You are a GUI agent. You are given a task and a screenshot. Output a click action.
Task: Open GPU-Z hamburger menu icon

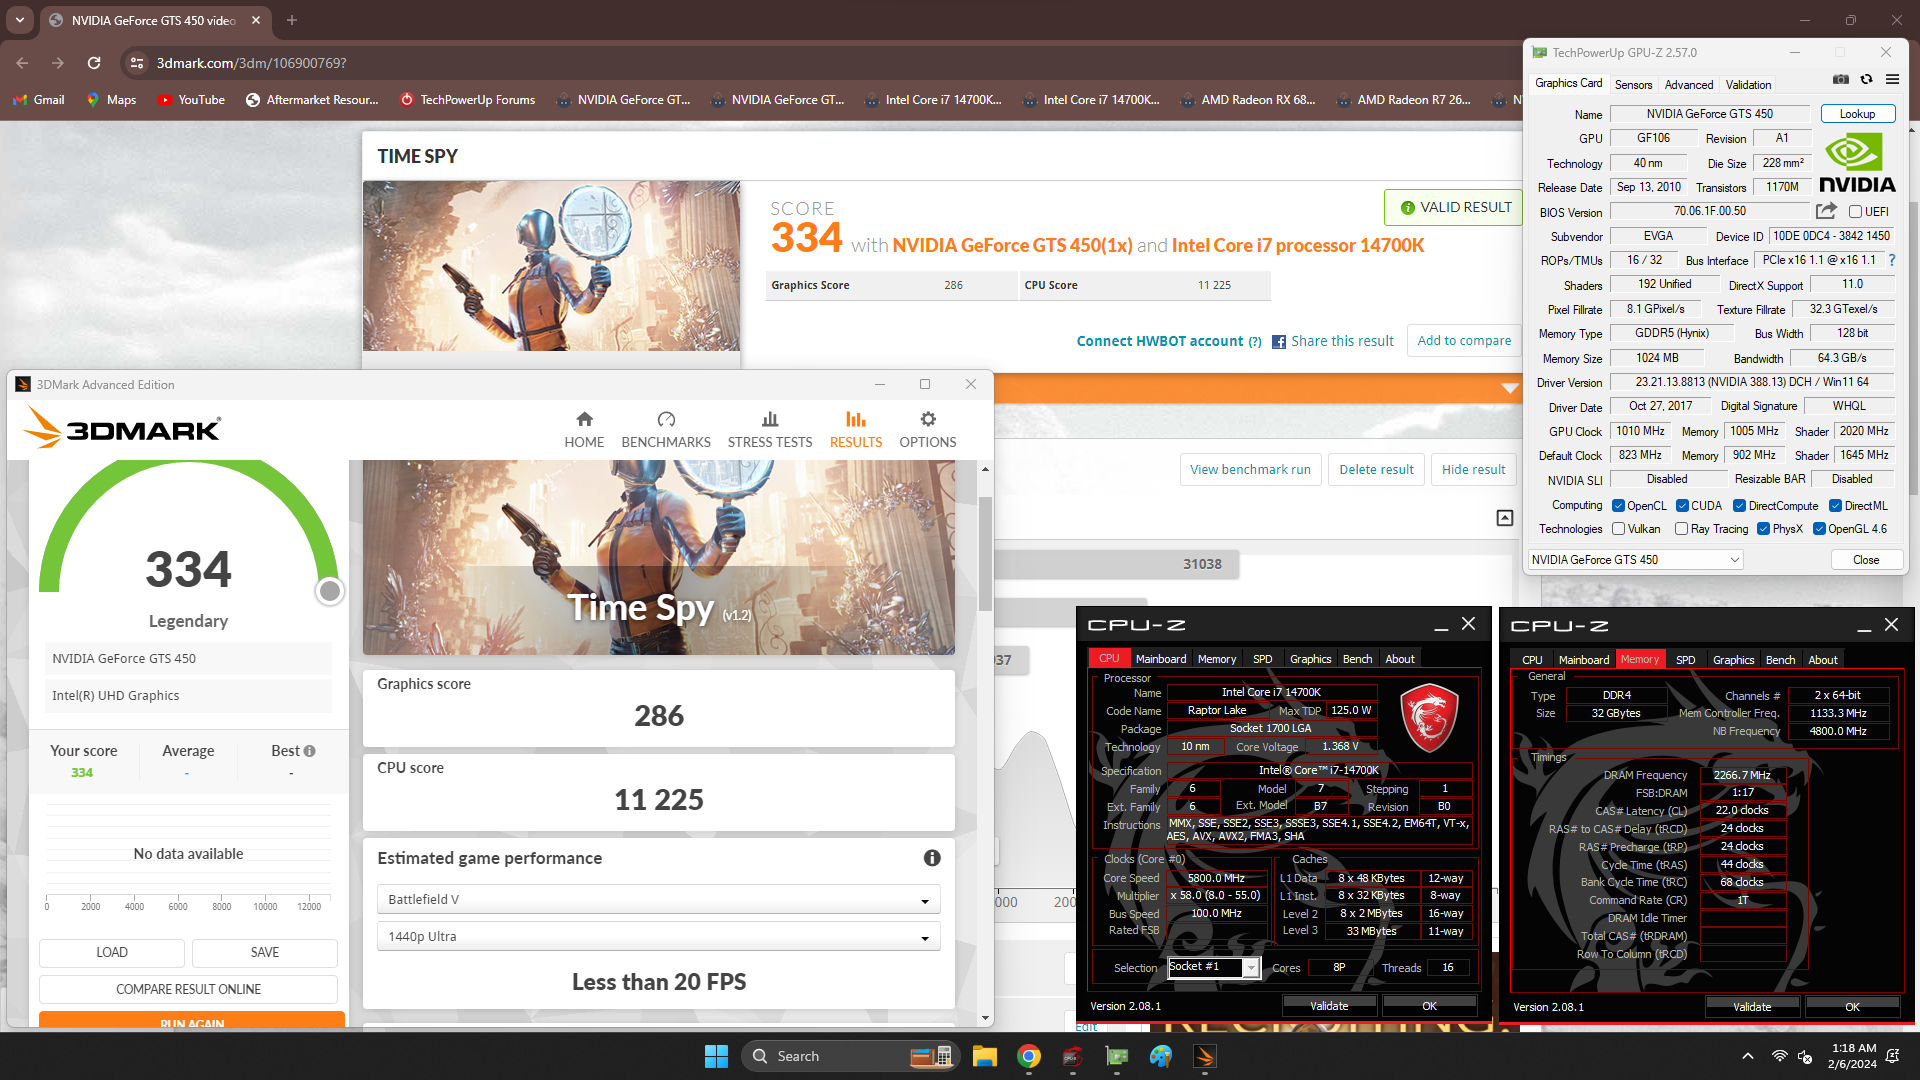[x=1892, y=80]
